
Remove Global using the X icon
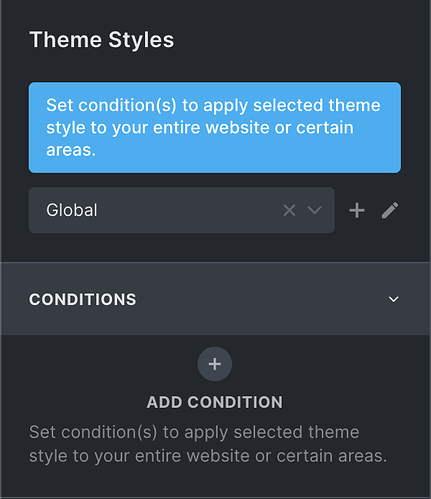point(289,210)
